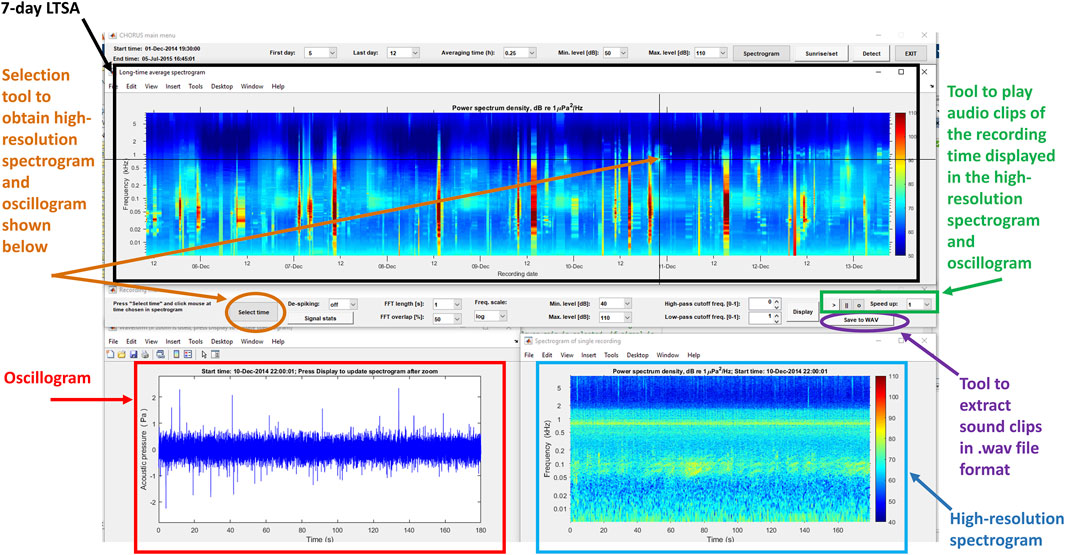Click Print Figure icon in waveform window toolbar

pyautogui.click(x=145, y=354)
